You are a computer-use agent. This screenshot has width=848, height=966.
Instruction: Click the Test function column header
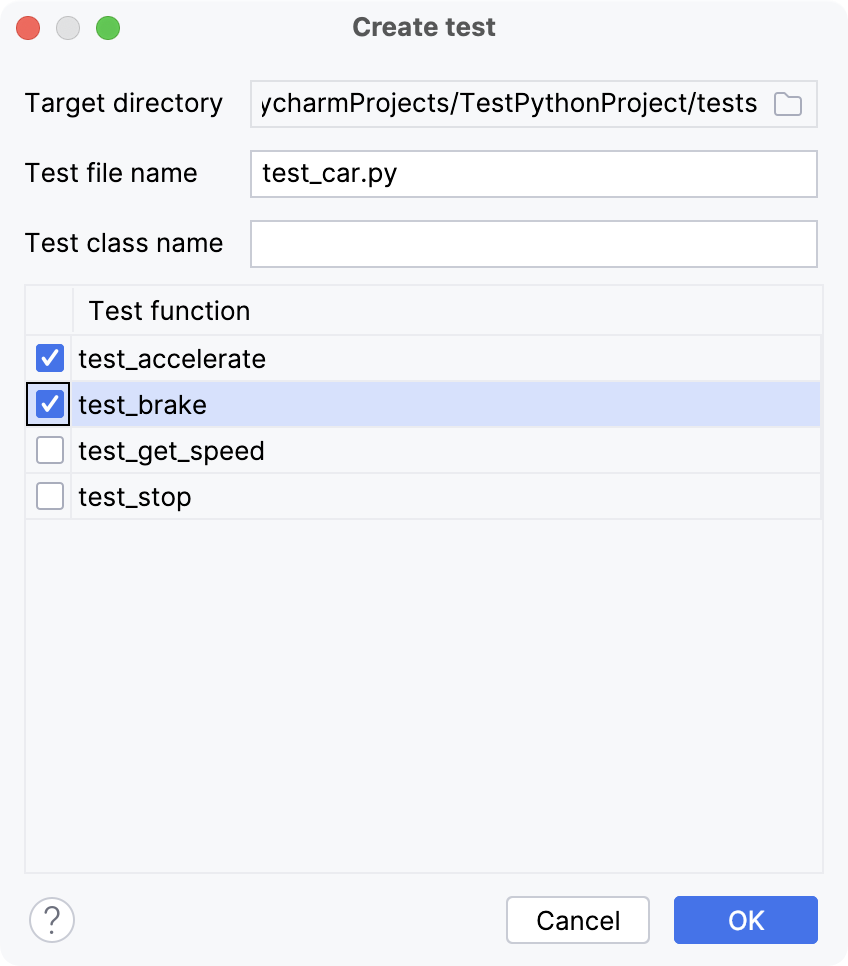[169, 311]
